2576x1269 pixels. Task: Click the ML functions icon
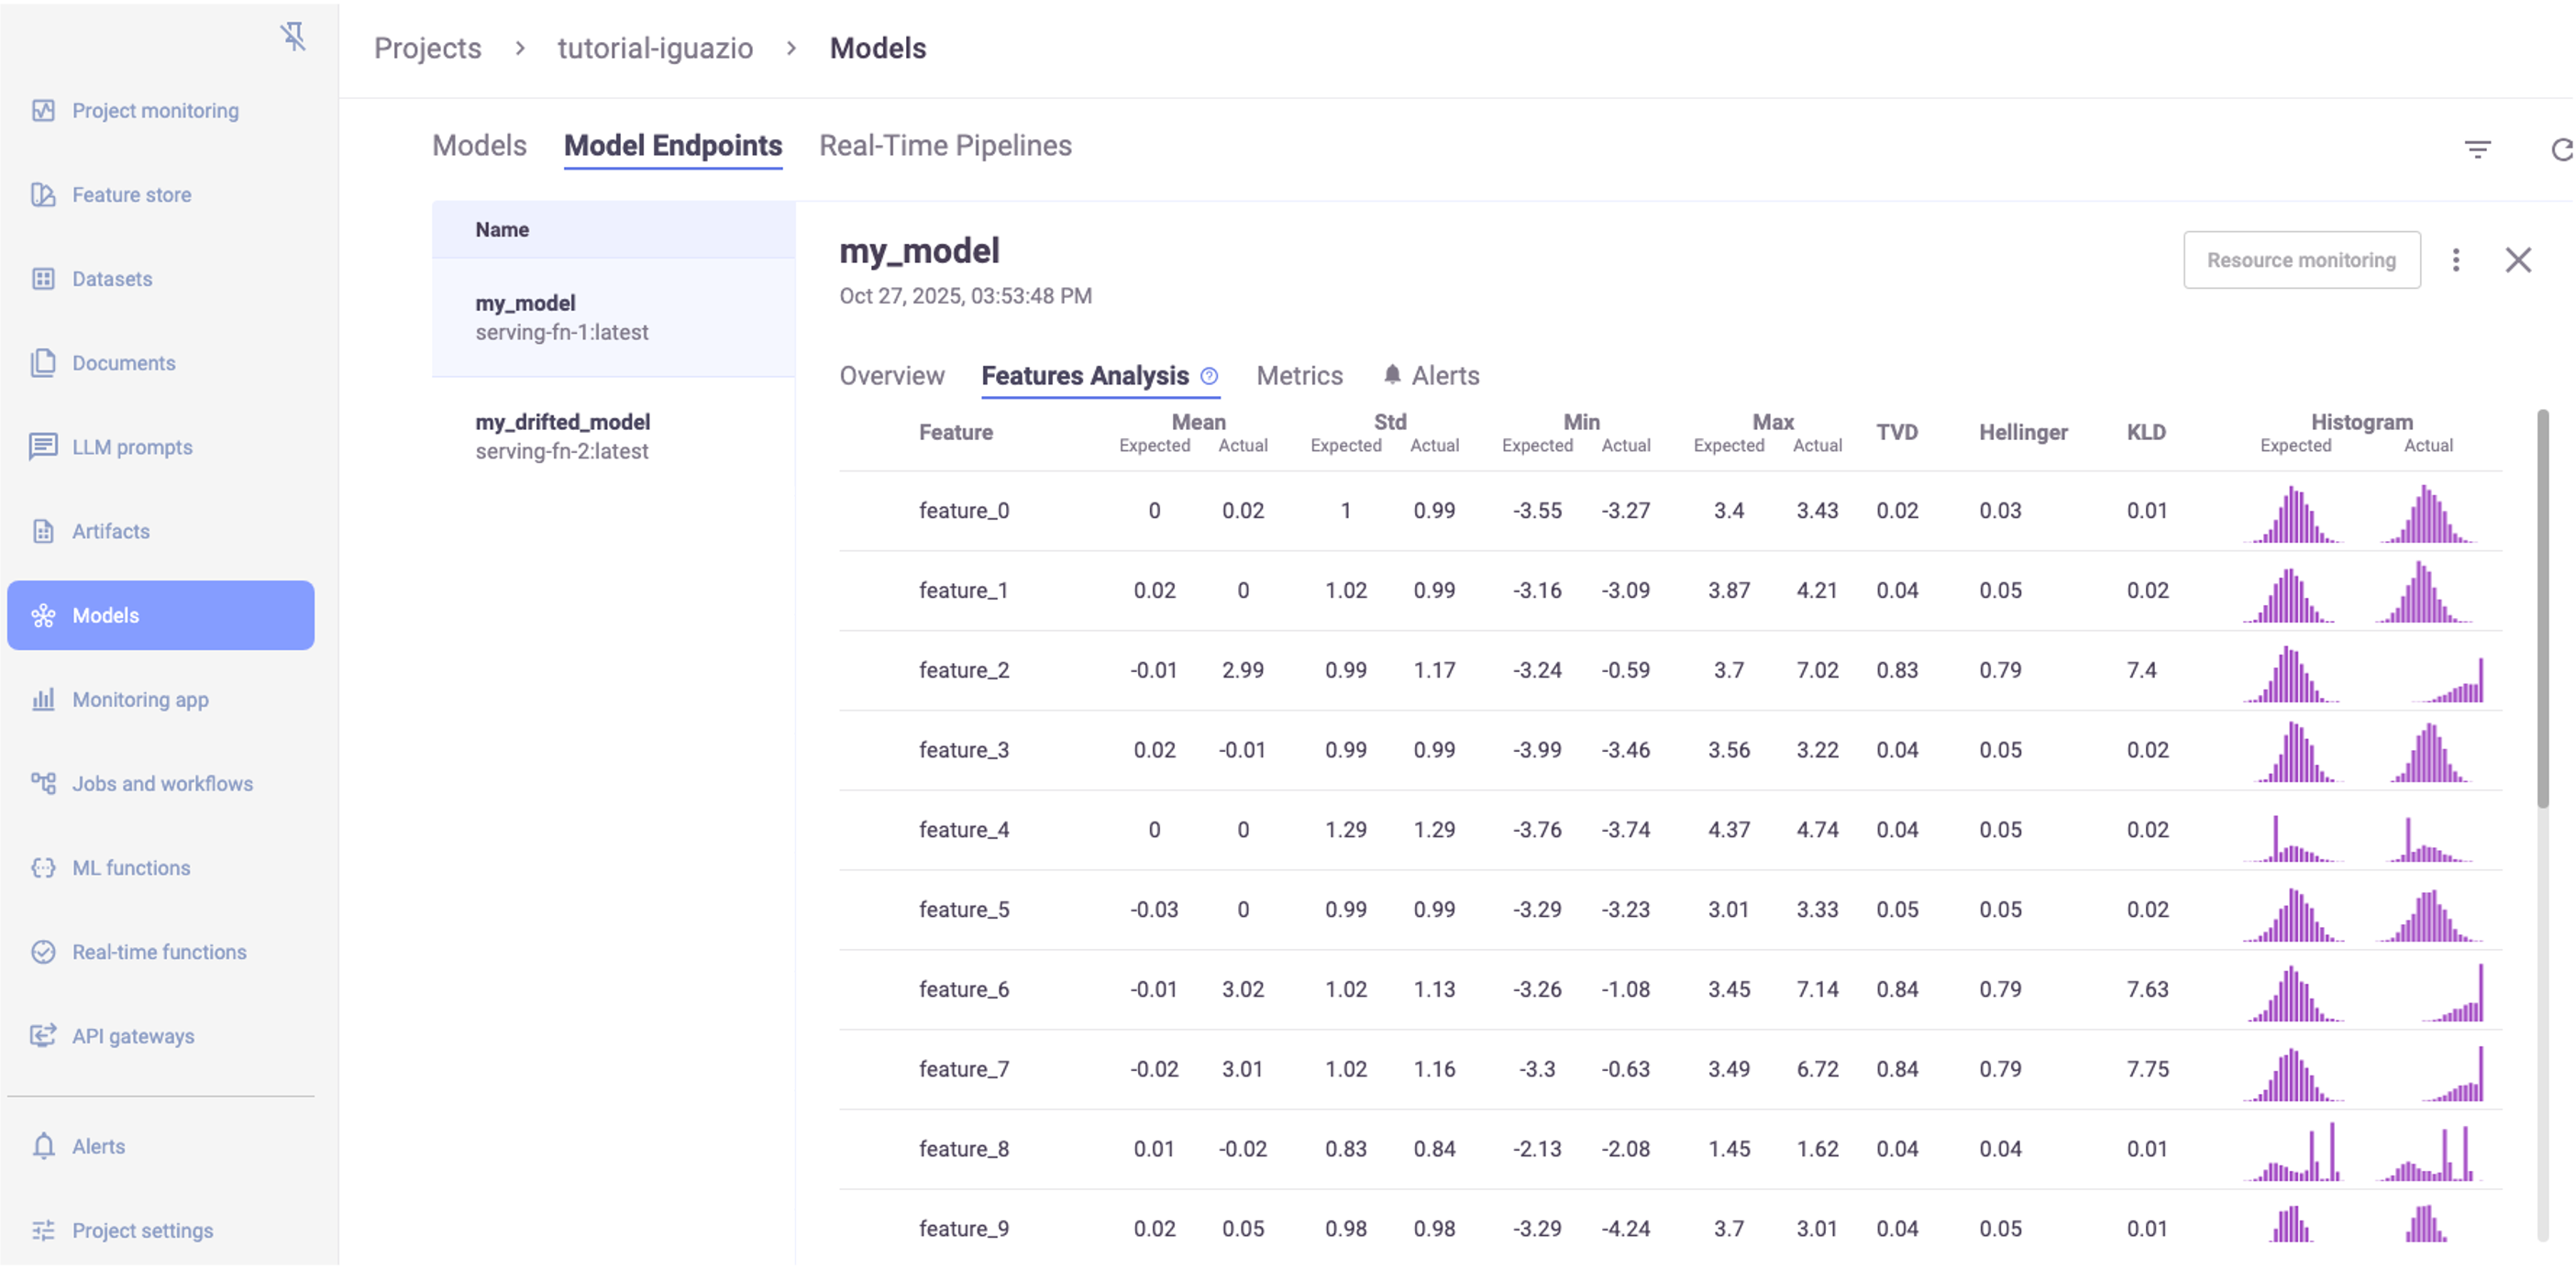click(x=43, y=867)
